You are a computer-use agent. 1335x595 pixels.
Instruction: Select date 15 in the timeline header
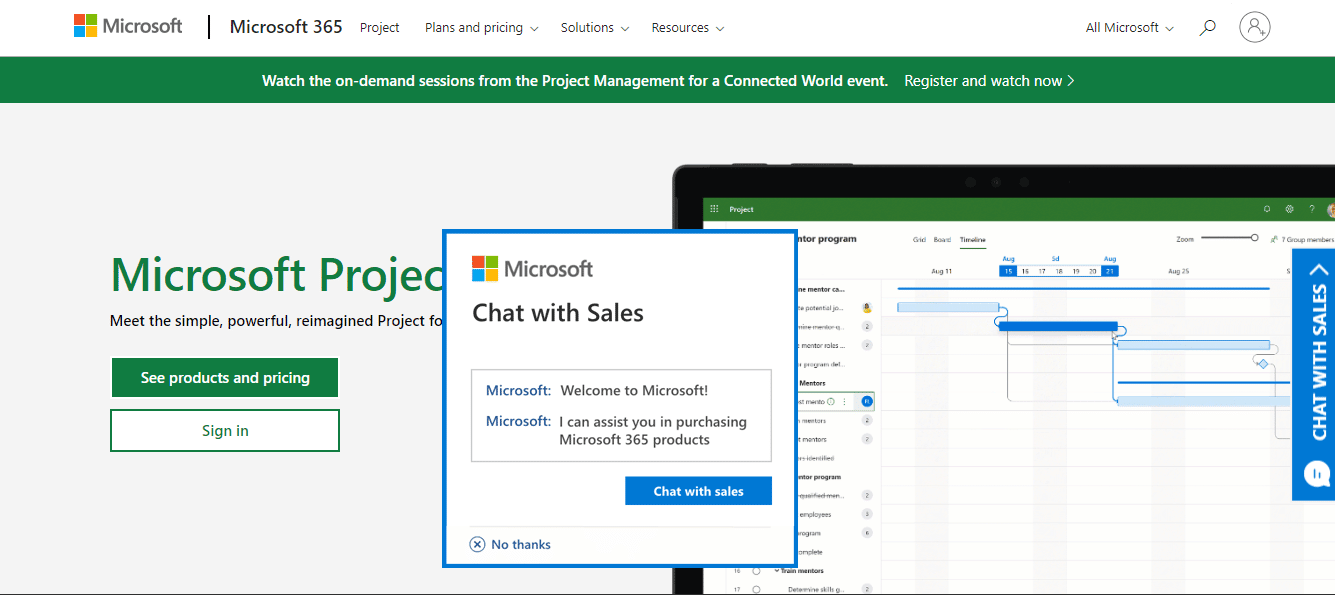1009,271
